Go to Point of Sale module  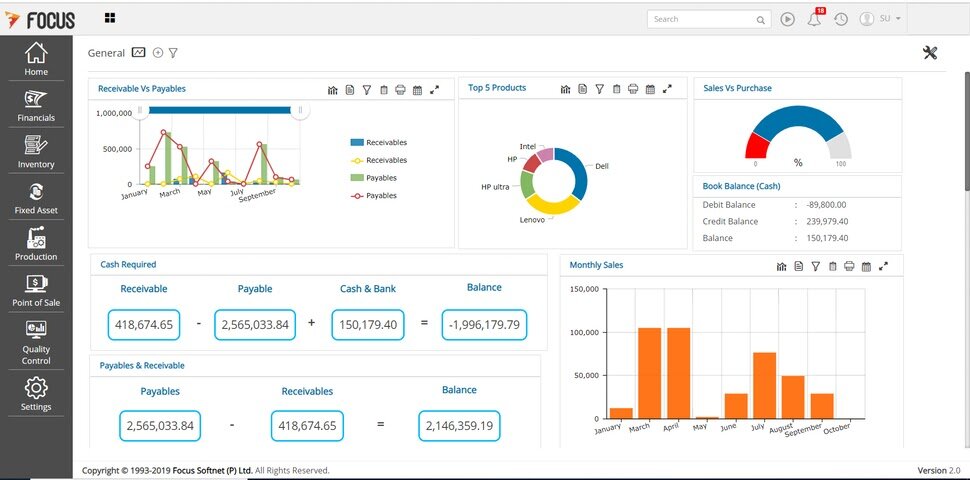(x=36, y=291)
